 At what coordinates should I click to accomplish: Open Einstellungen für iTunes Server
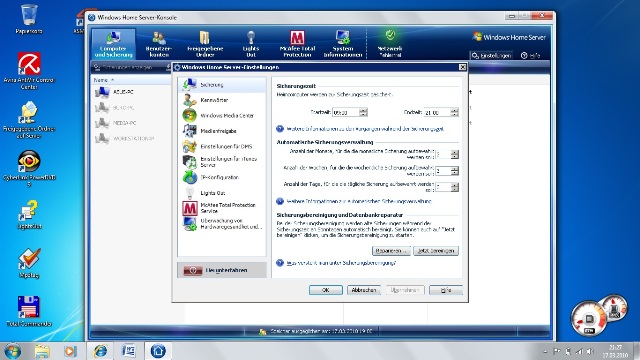coord(222,162)
